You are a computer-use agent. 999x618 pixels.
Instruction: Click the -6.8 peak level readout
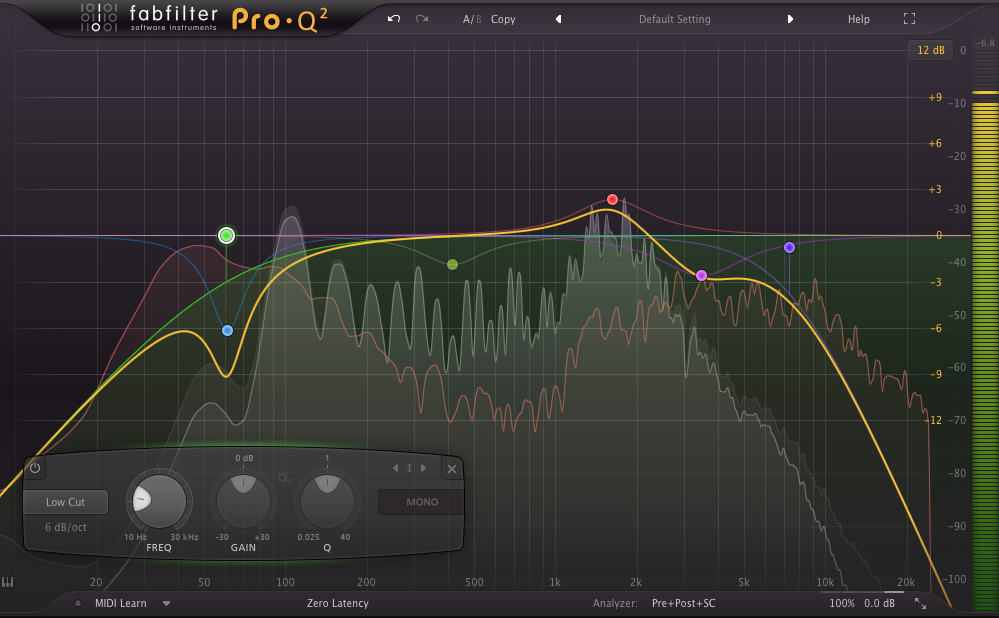click(x=985, y=43)
